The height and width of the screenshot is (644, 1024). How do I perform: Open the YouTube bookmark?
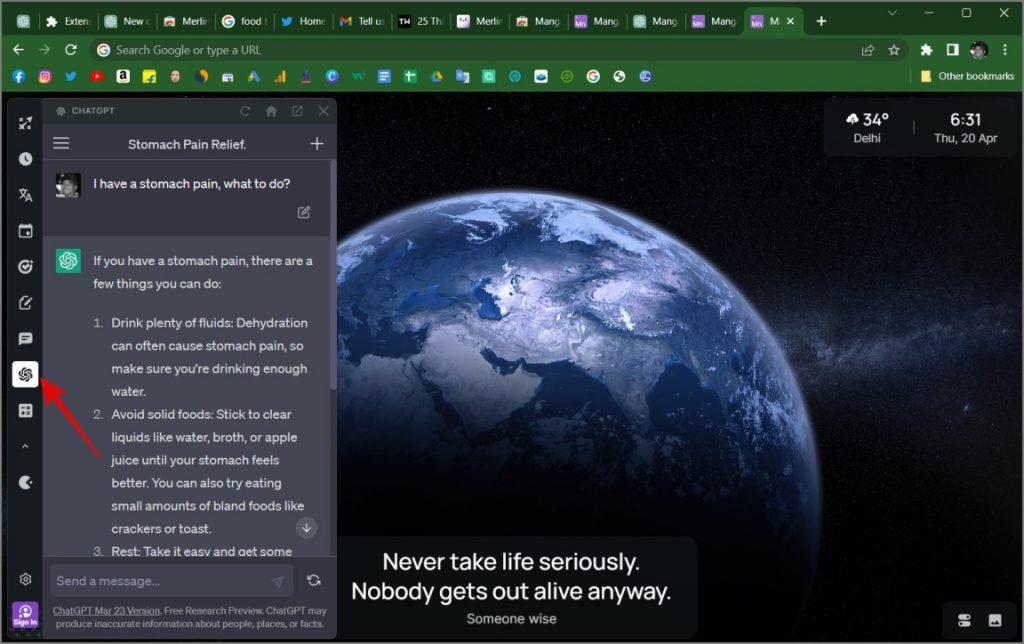point(97,76)
